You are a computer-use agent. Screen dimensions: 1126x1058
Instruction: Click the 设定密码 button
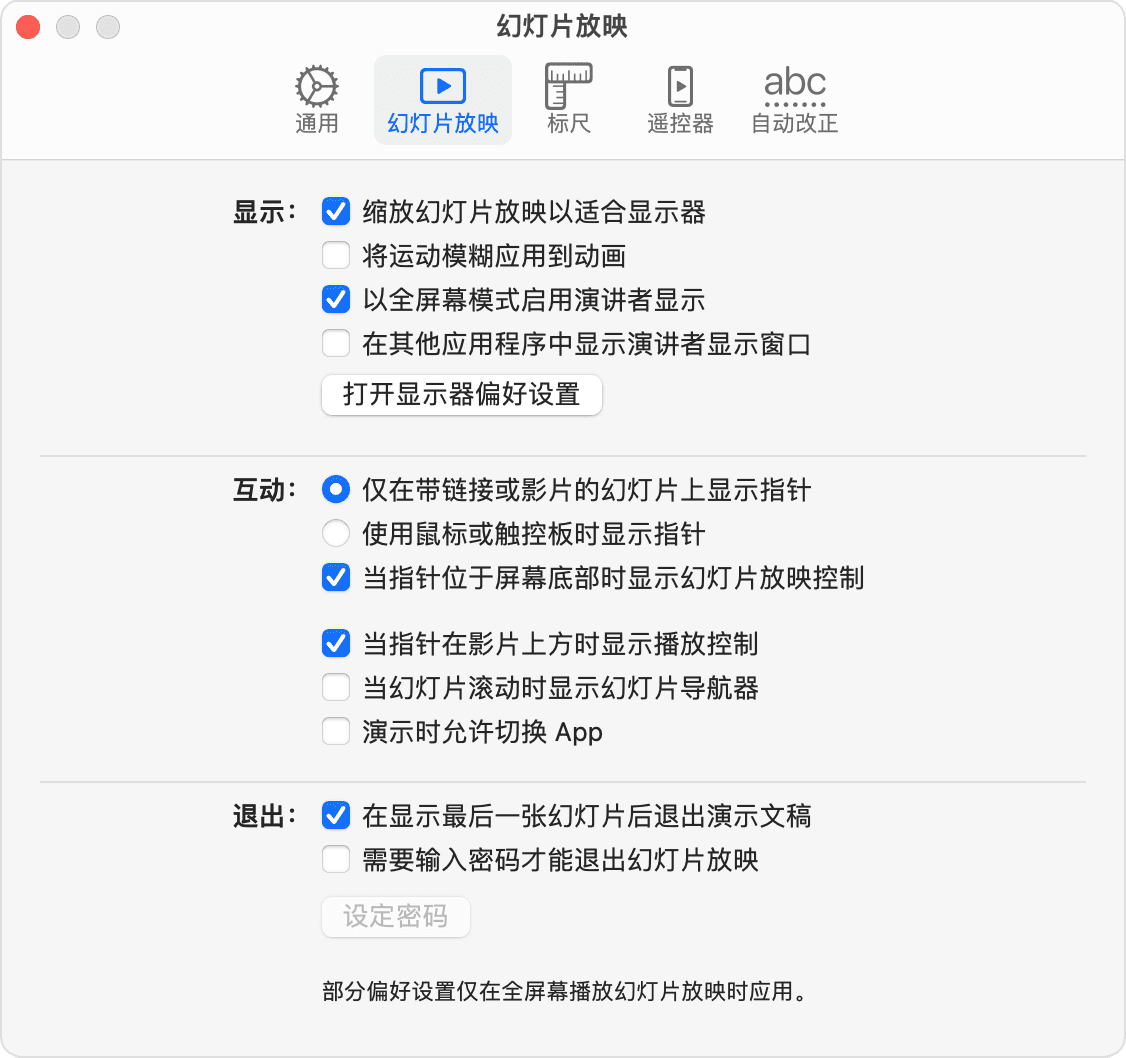coord(396,917)
